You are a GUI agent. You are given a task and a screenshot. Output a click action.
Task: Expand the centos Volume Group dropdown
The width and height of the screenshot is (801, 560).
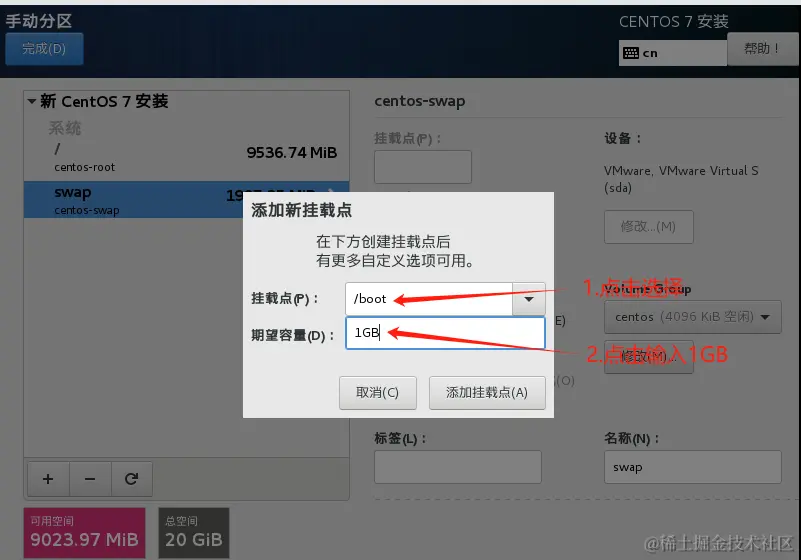pos(692,317)
